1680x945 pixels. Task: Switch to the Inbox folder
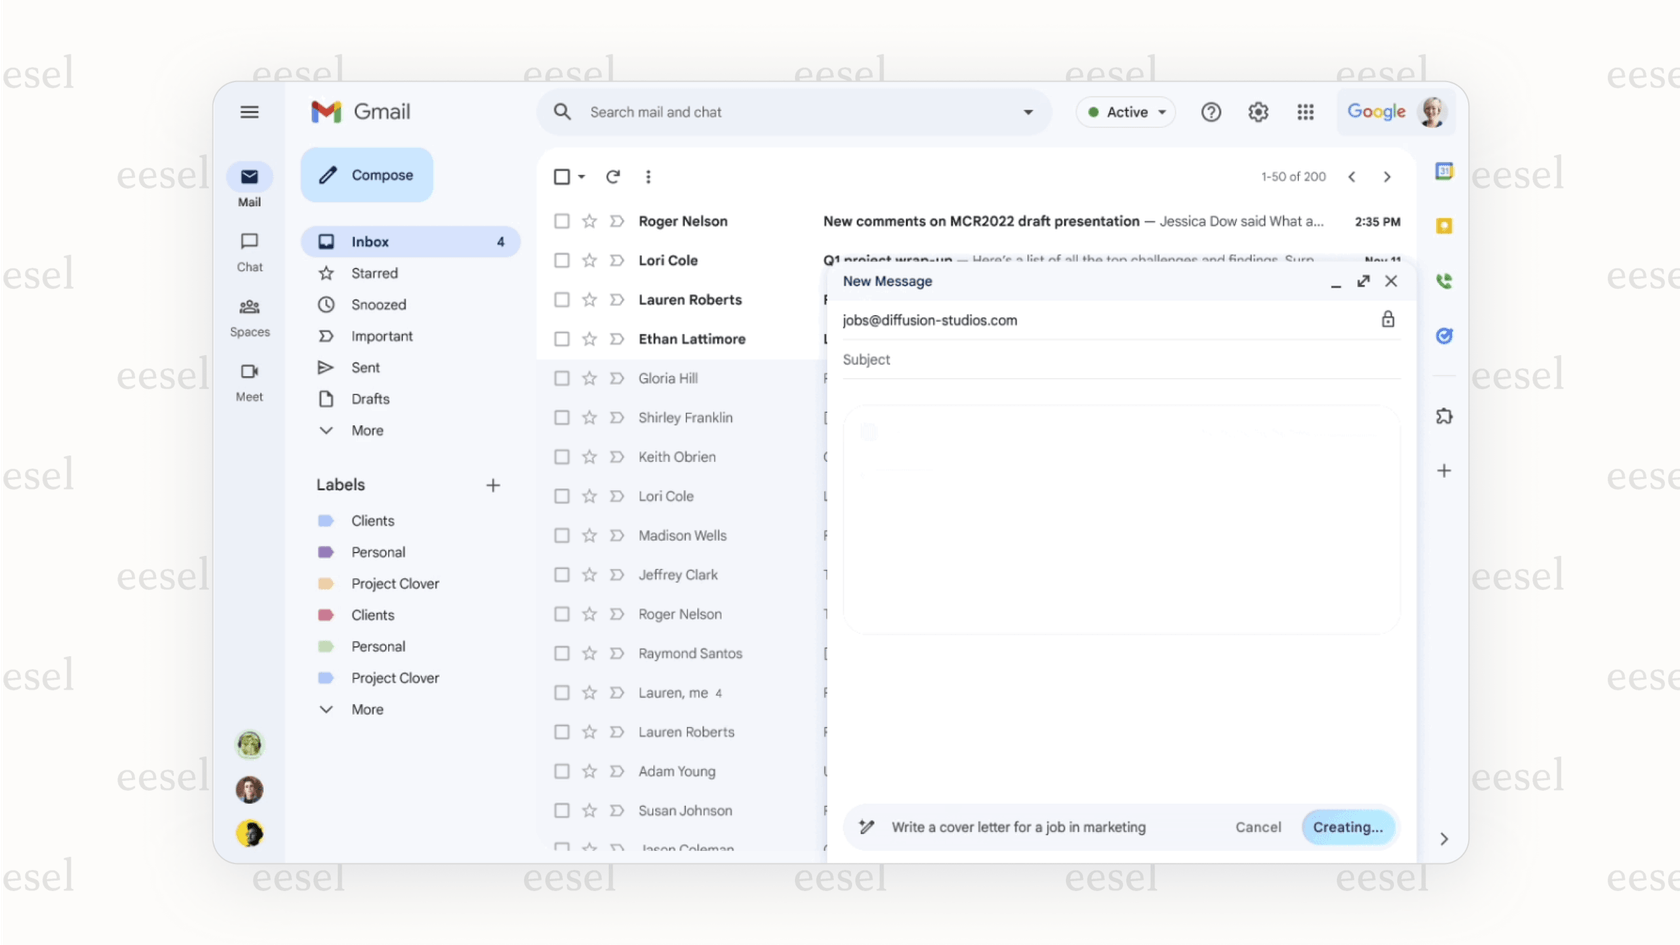click(371, 241)
